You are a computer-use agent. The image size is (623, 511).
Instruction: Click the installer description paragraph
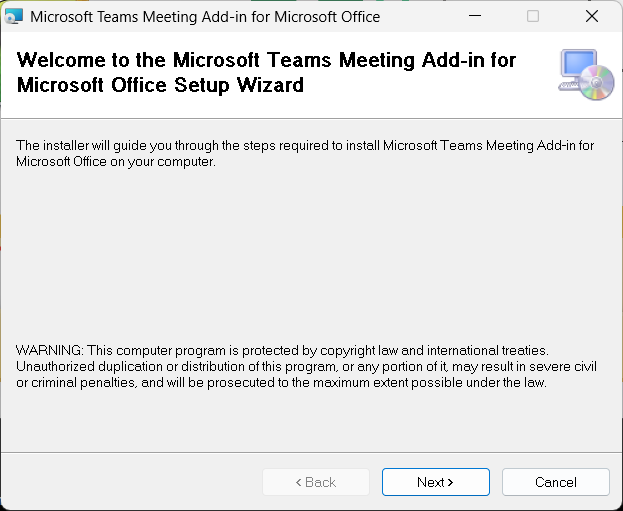coord(305,153)
